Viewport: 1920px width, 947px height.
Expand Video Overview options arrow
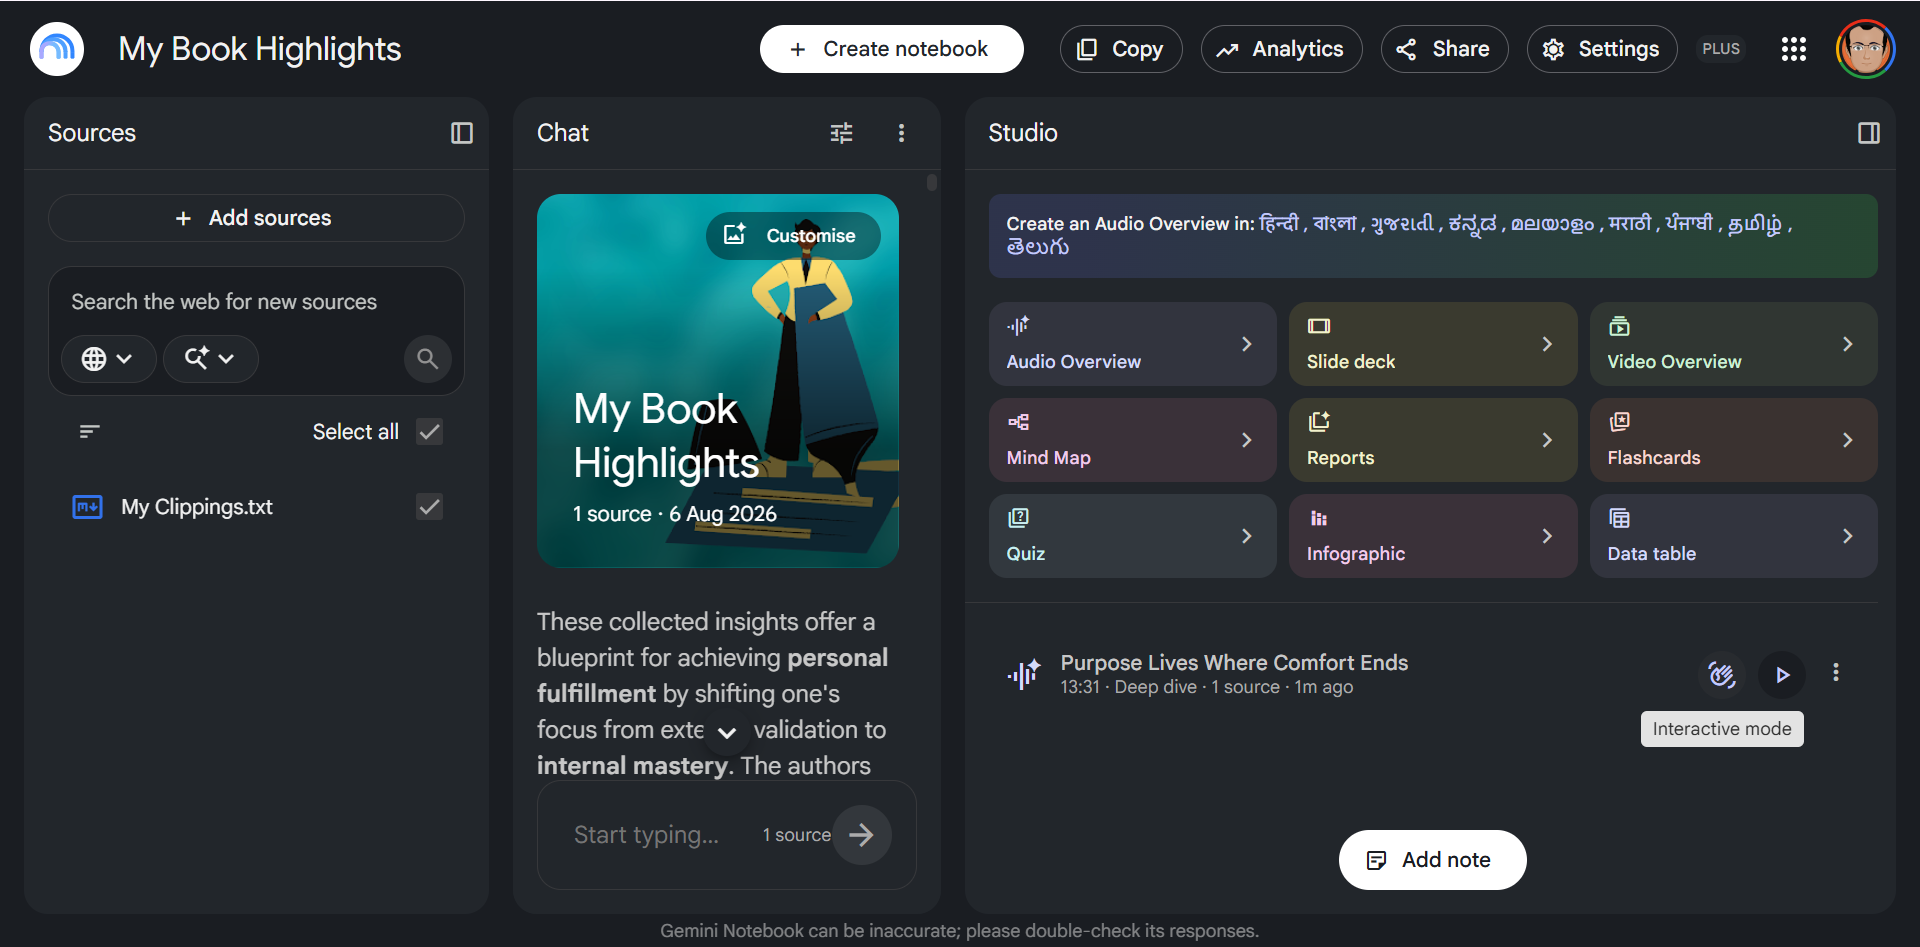click(1848, 344)
